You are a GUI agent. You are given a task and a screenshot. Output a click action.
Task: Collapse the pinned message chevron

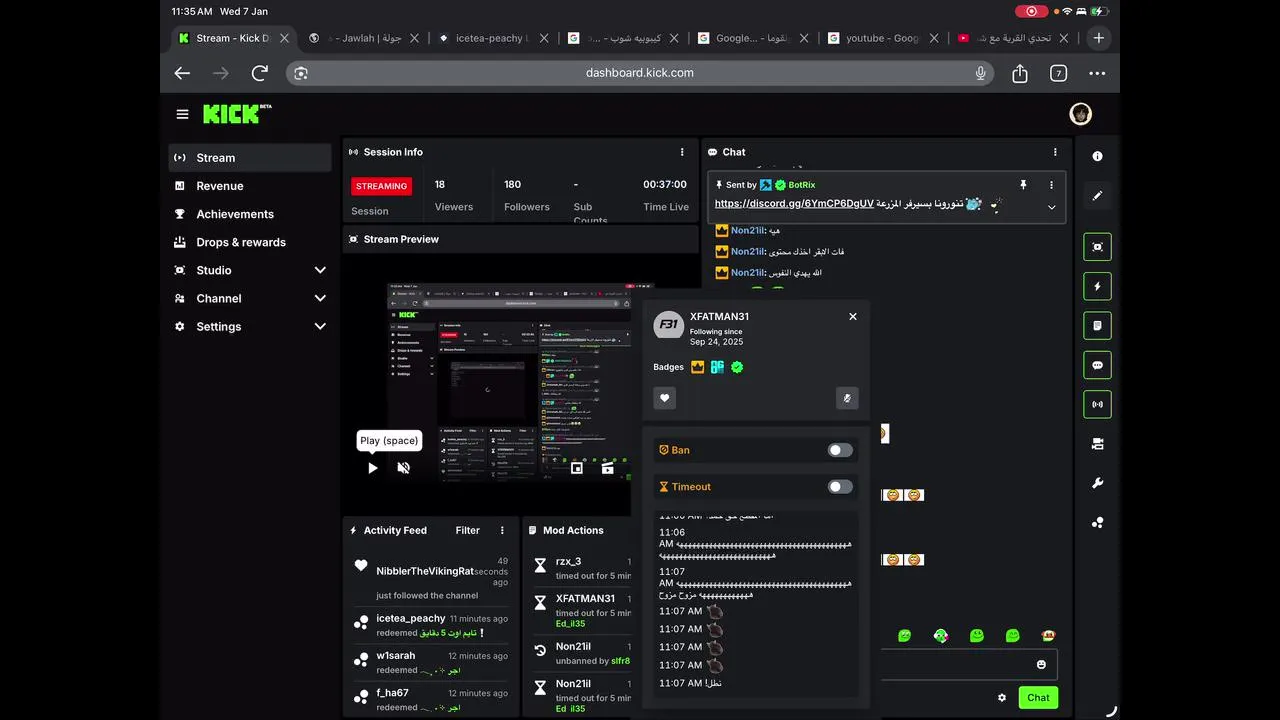[1051, 207]
